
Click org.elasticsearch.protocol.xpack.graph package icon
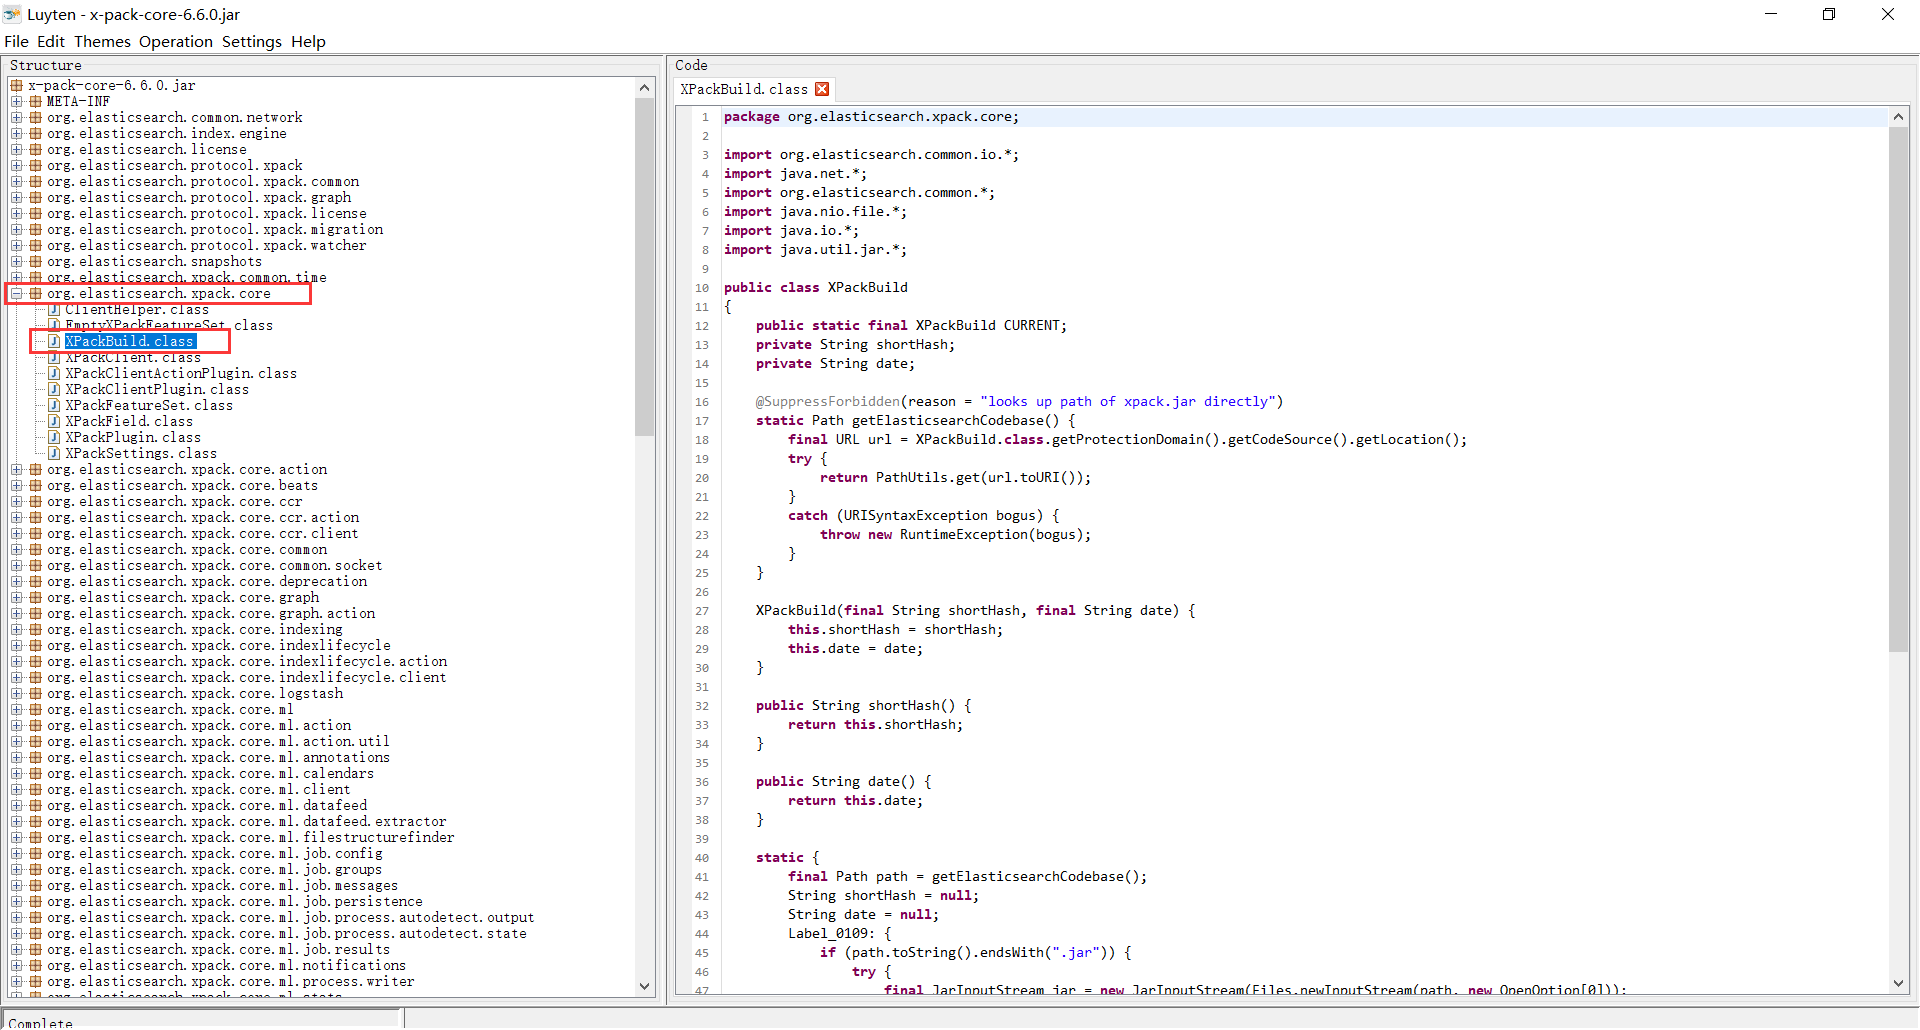(35, 197)
